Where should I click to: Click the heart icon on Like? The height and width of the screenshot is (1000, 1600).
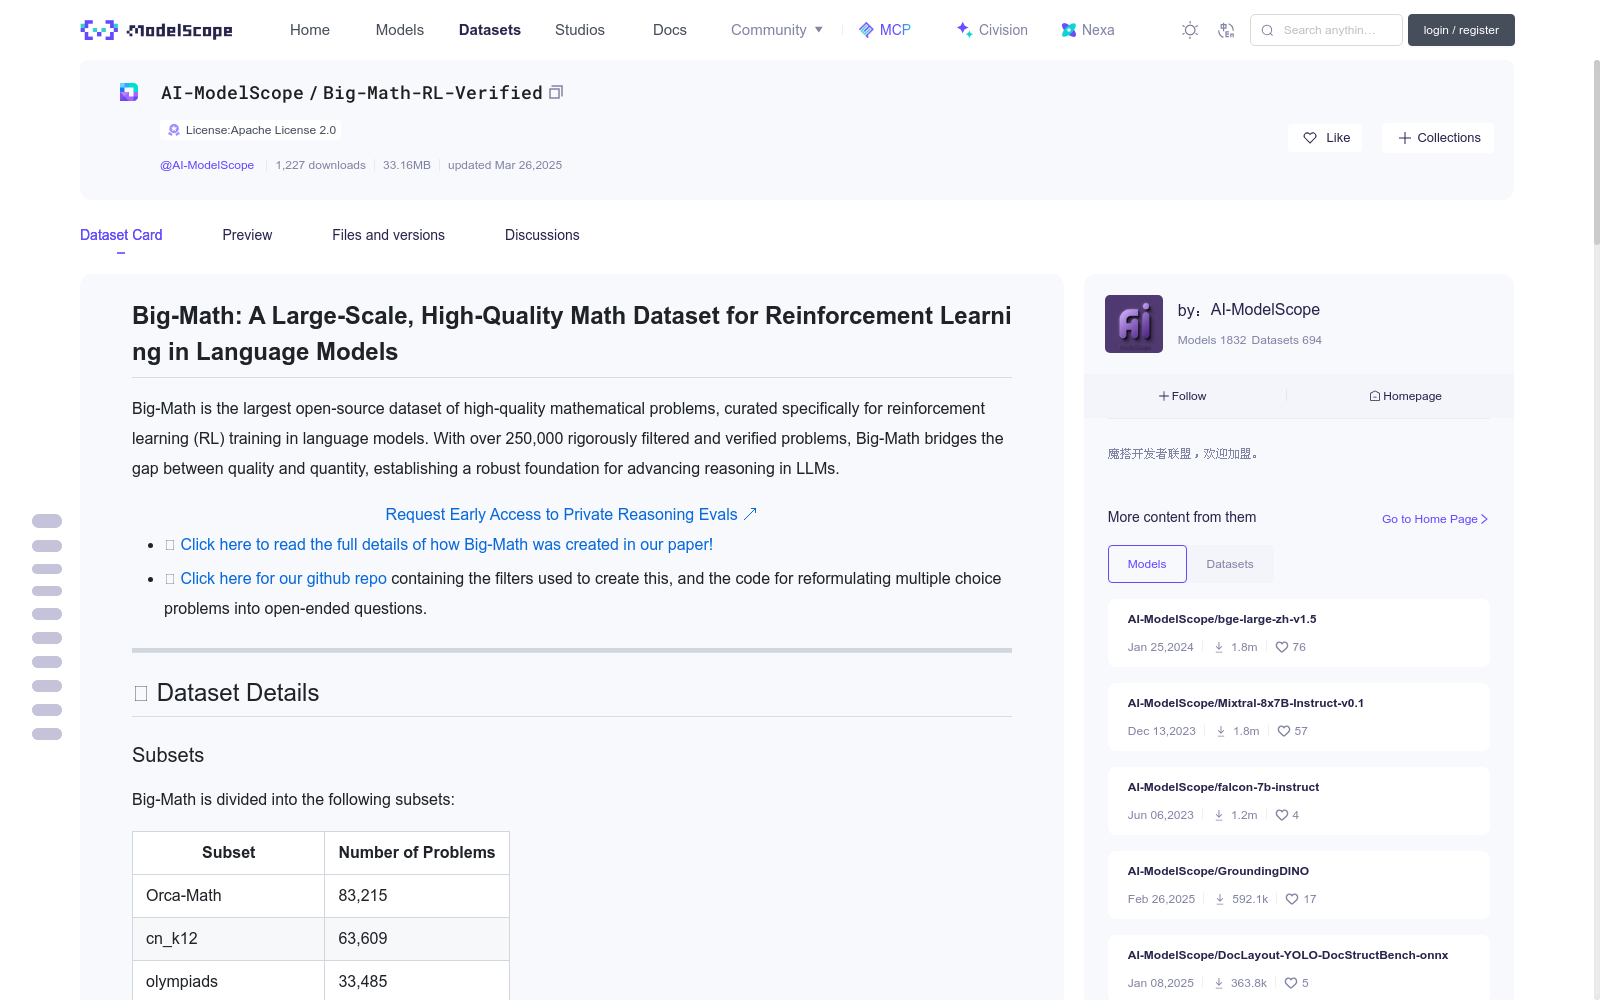pyautogui.click(x=1310, y=138)
